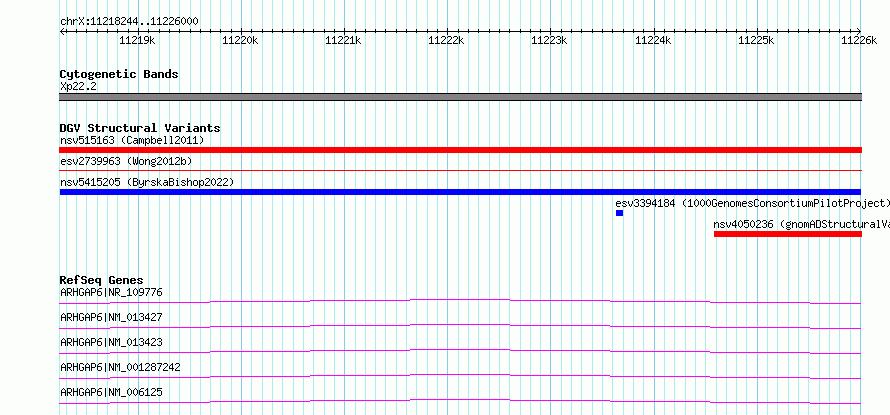Click the magenta NM_001287242 transcript line
Viewport: 890px width, 415px height.
click(x=460, y=376)
